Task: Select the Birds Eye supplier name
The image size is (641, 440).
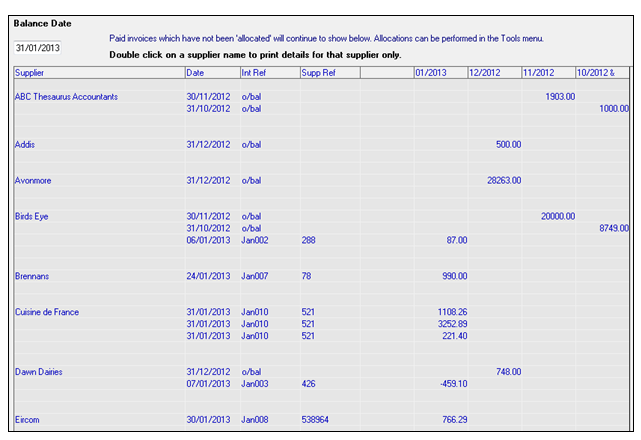Action: click(x=31, y=217)
